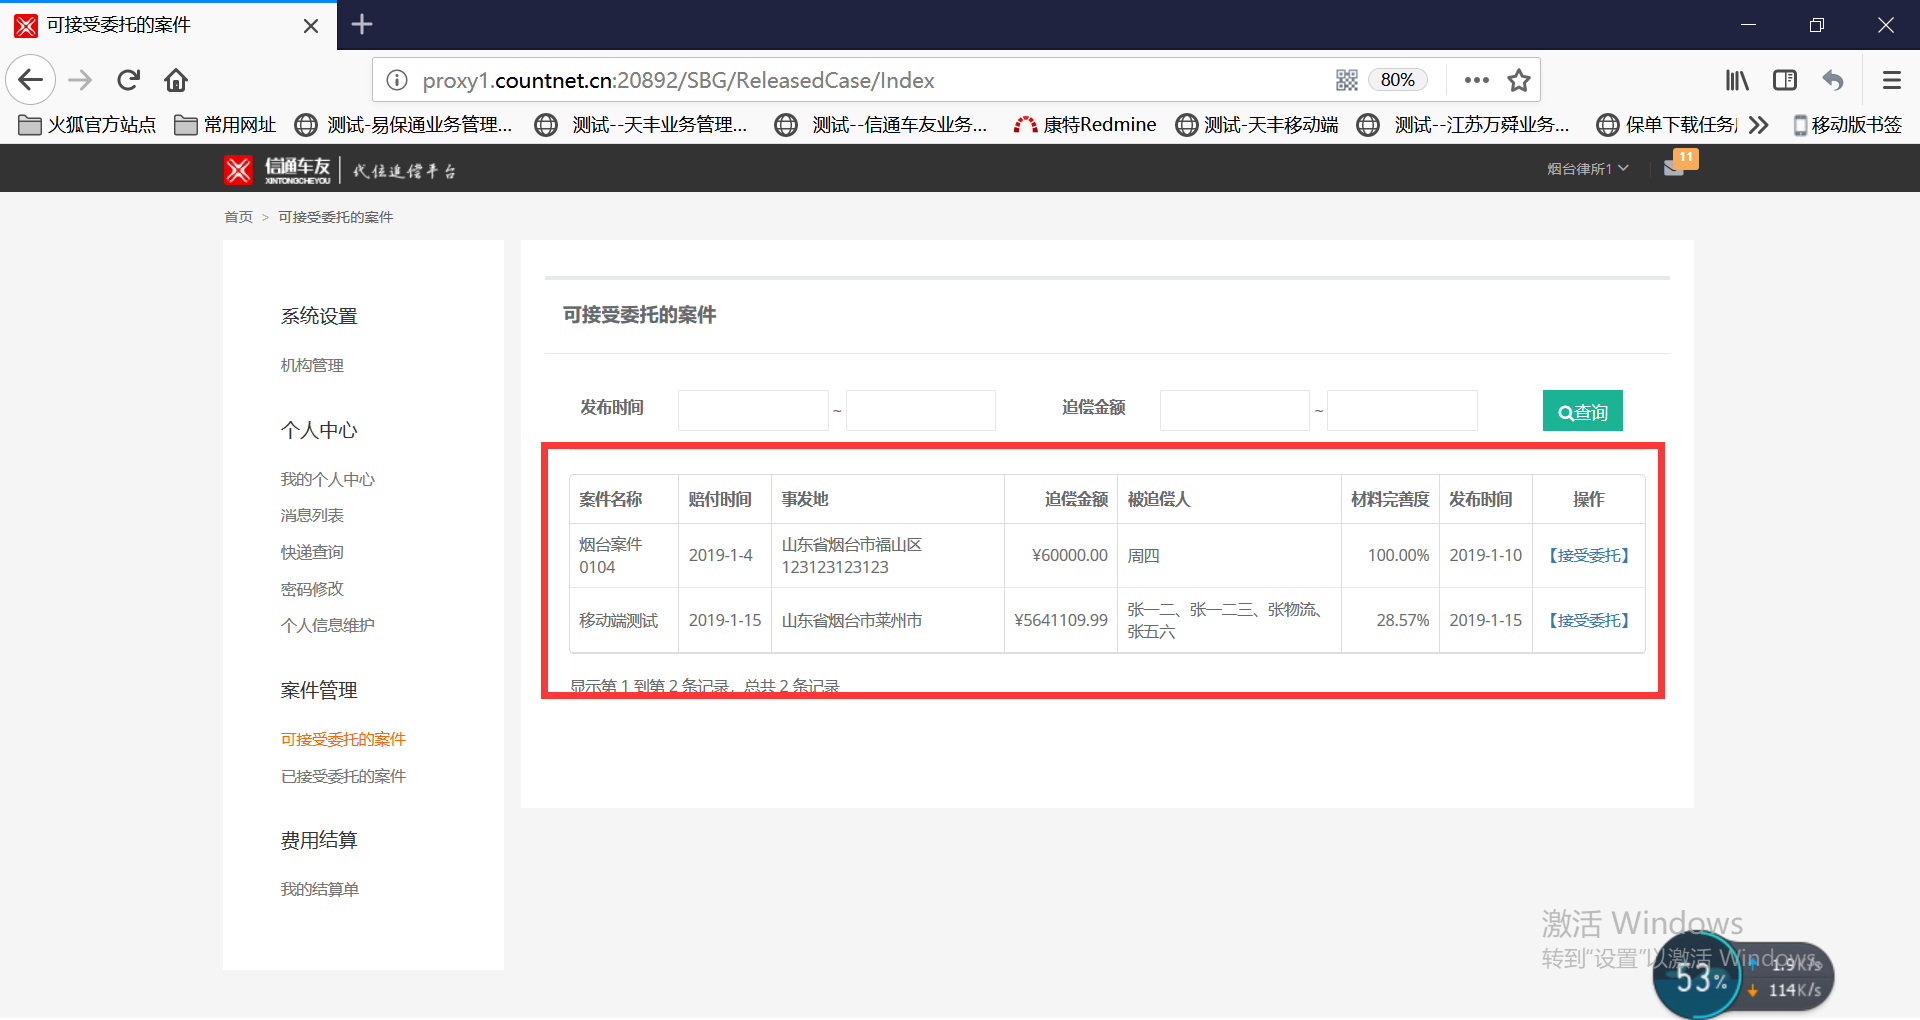Go to the browser home icon
Viewport: 1920px width, 1020px height.
click(x=176, y=80)
